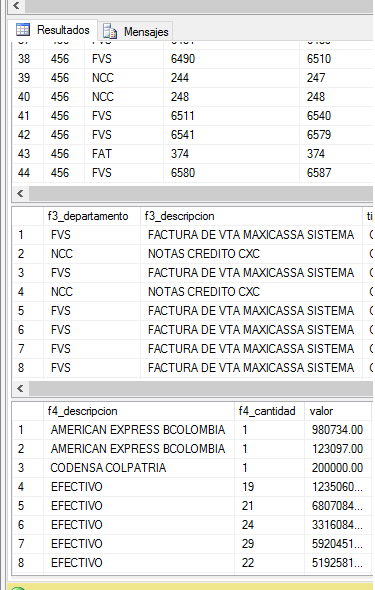Click FVS cell in second grid row 1
The width and height of the screenshot is (375, 590).
pyautogui.click(x=92, y=235)
